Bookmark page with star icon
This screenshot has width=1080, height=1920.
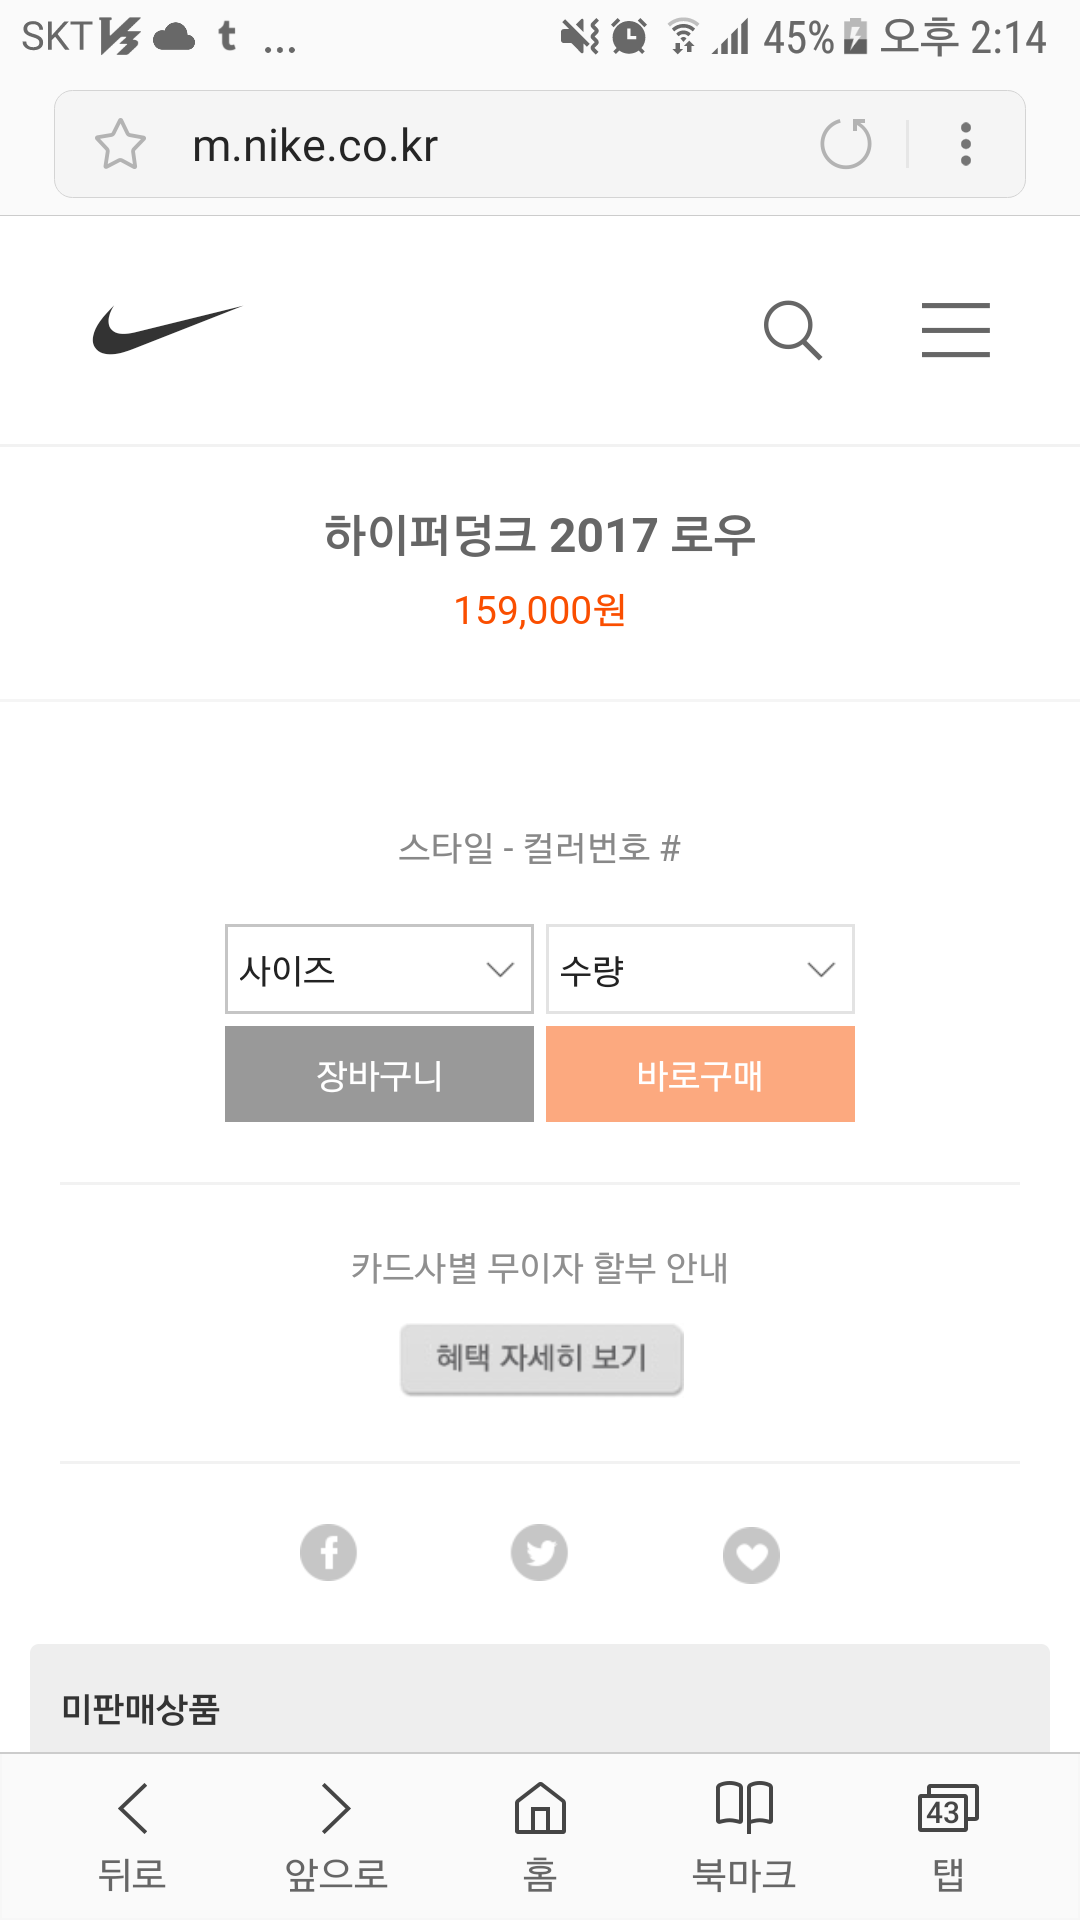point(120,145)
